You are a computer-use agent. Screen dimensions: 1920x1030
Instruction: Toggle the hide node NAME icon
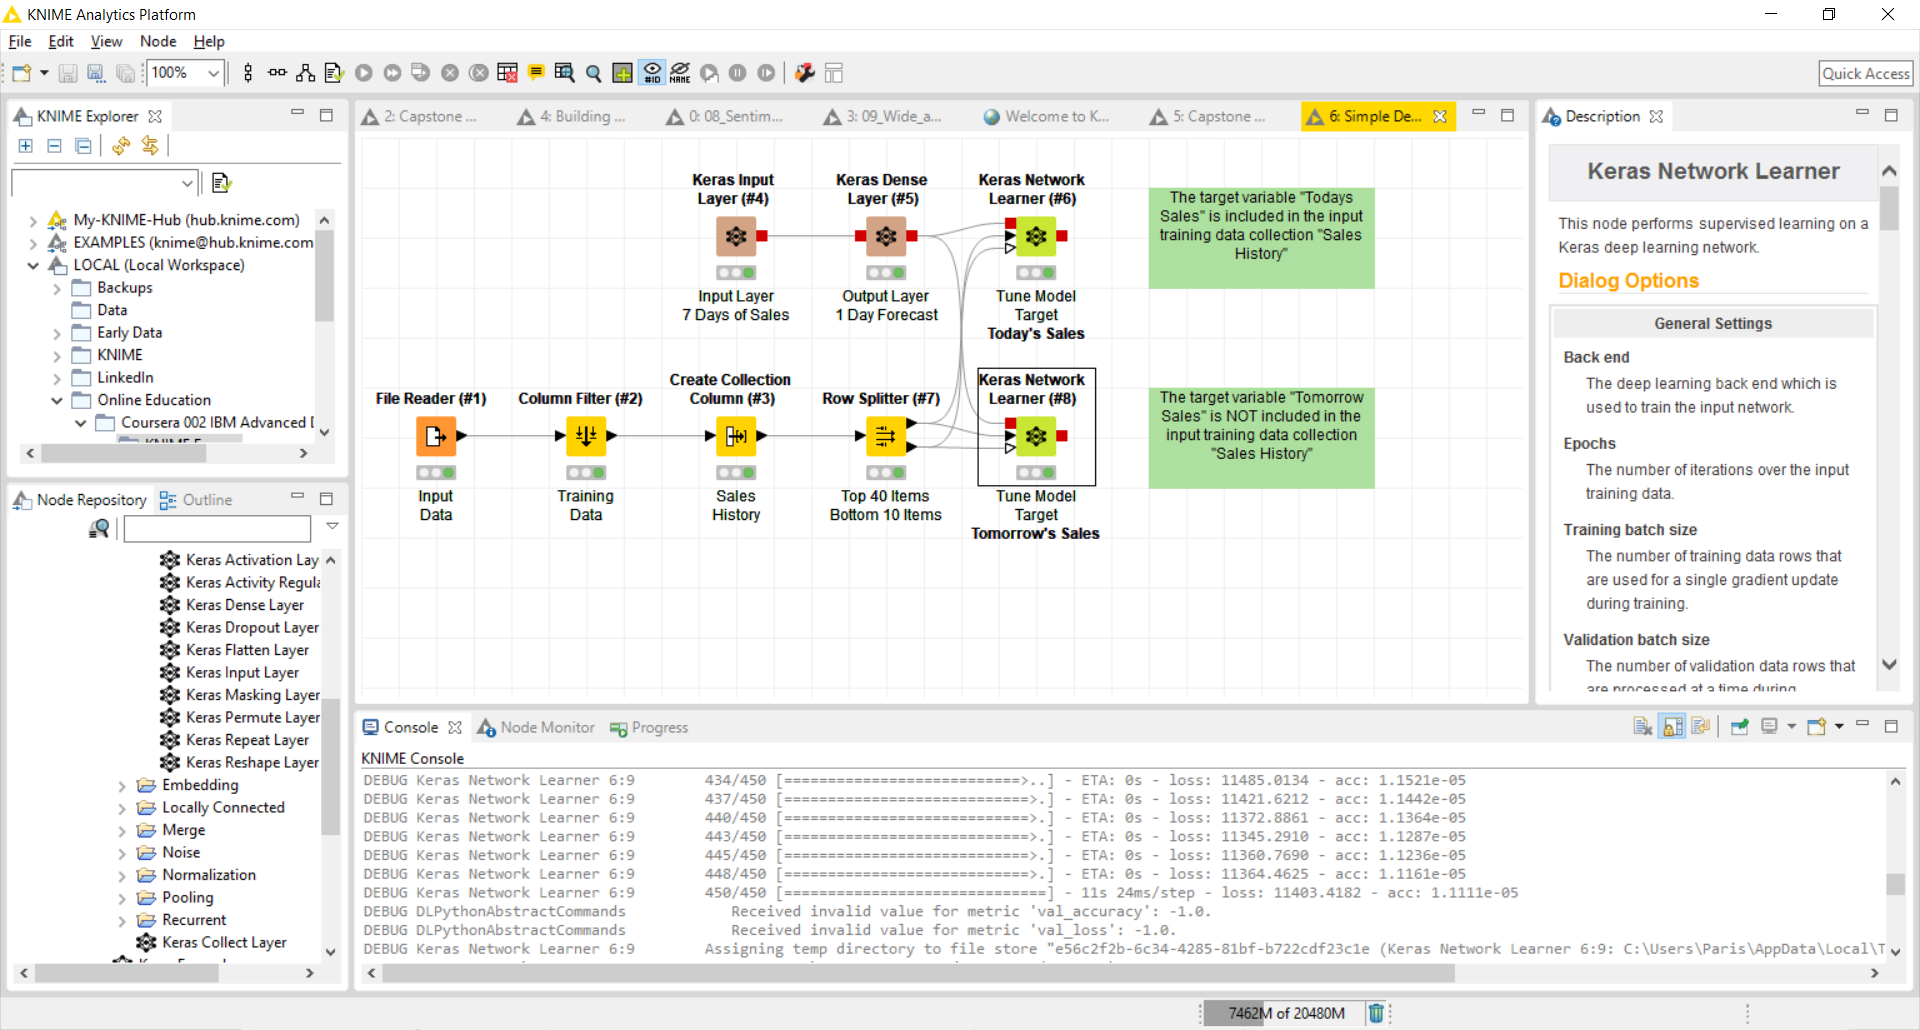(x=680, y=73)
